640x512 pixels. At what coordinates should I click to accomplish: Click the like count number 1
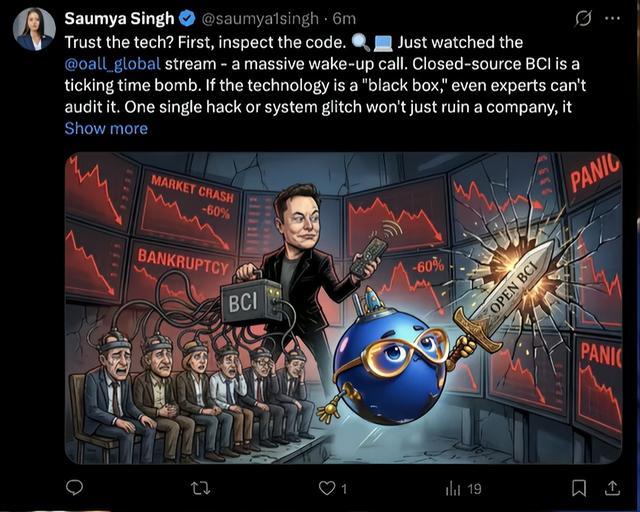(x=344, y=489)
